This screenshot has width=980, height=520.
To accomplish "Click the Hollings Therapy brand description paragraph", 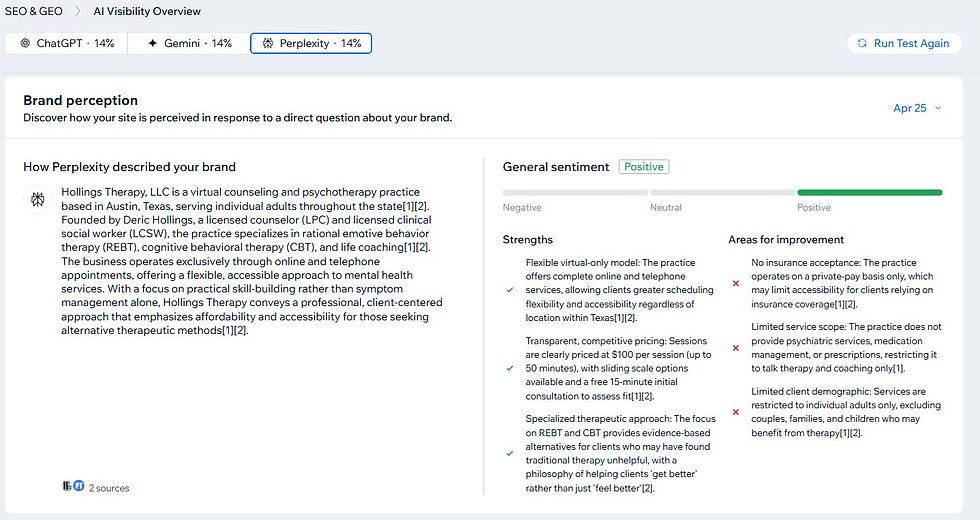I will (x=251, y=261).
